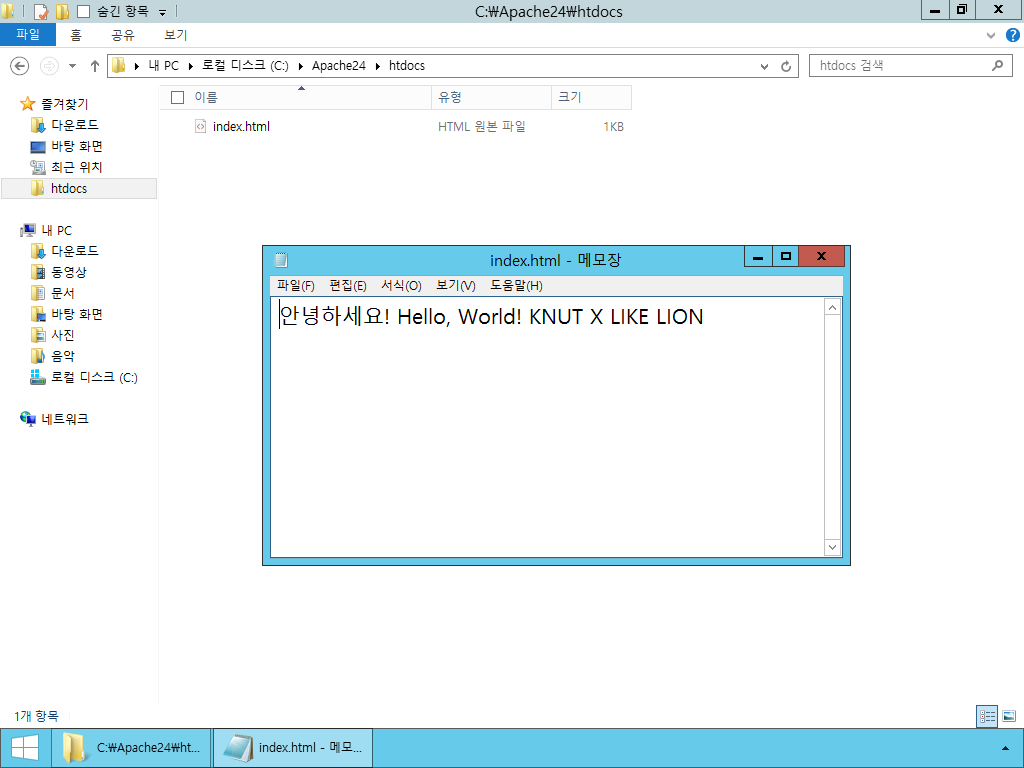
Task: Expand the ribbon with the chevron
Action: pos(991,35)
